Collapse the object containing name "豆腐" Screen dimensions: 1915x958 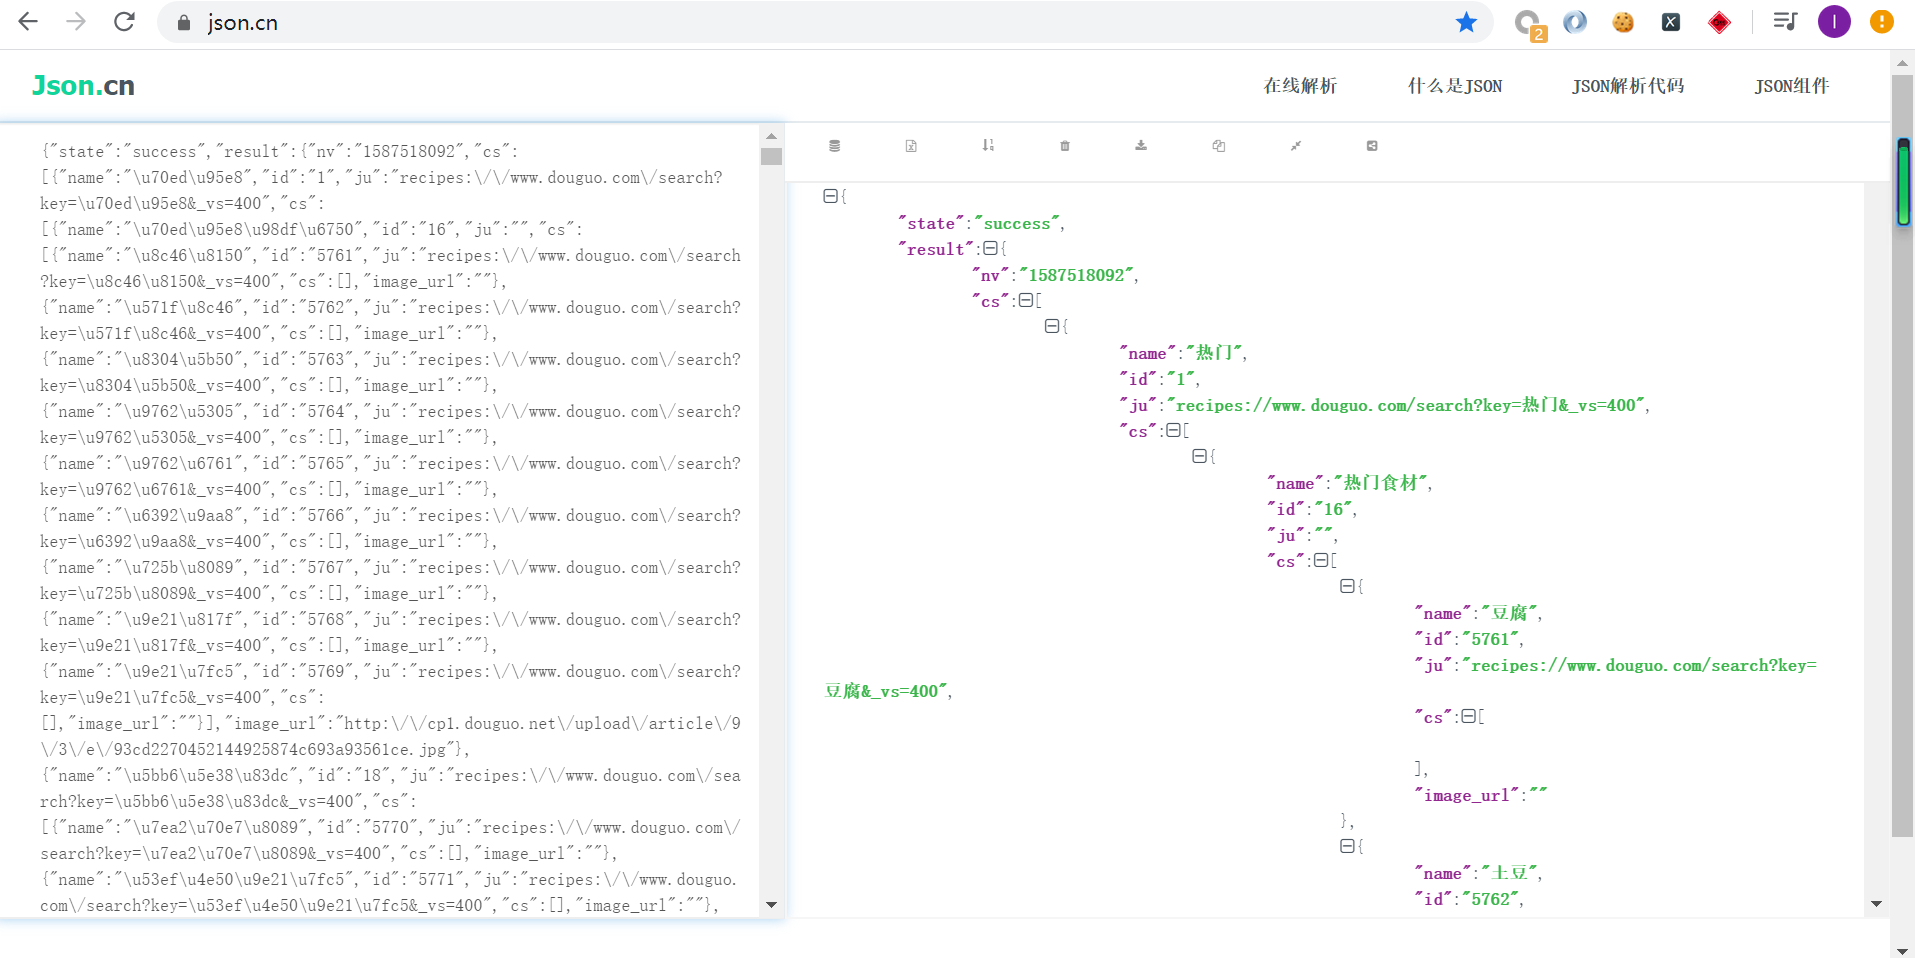coord(1347,586)
